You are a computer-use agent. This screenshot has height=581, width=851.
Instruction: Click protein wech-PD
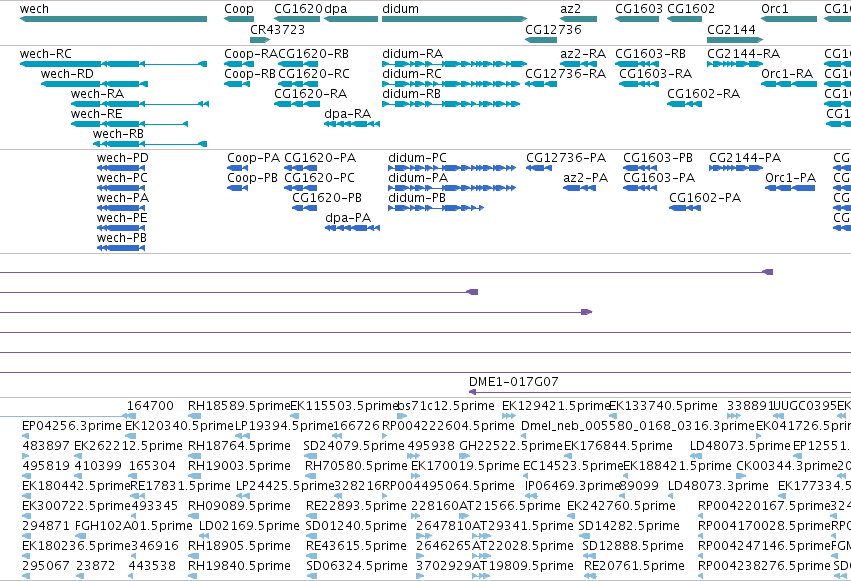tap(121, 168)
